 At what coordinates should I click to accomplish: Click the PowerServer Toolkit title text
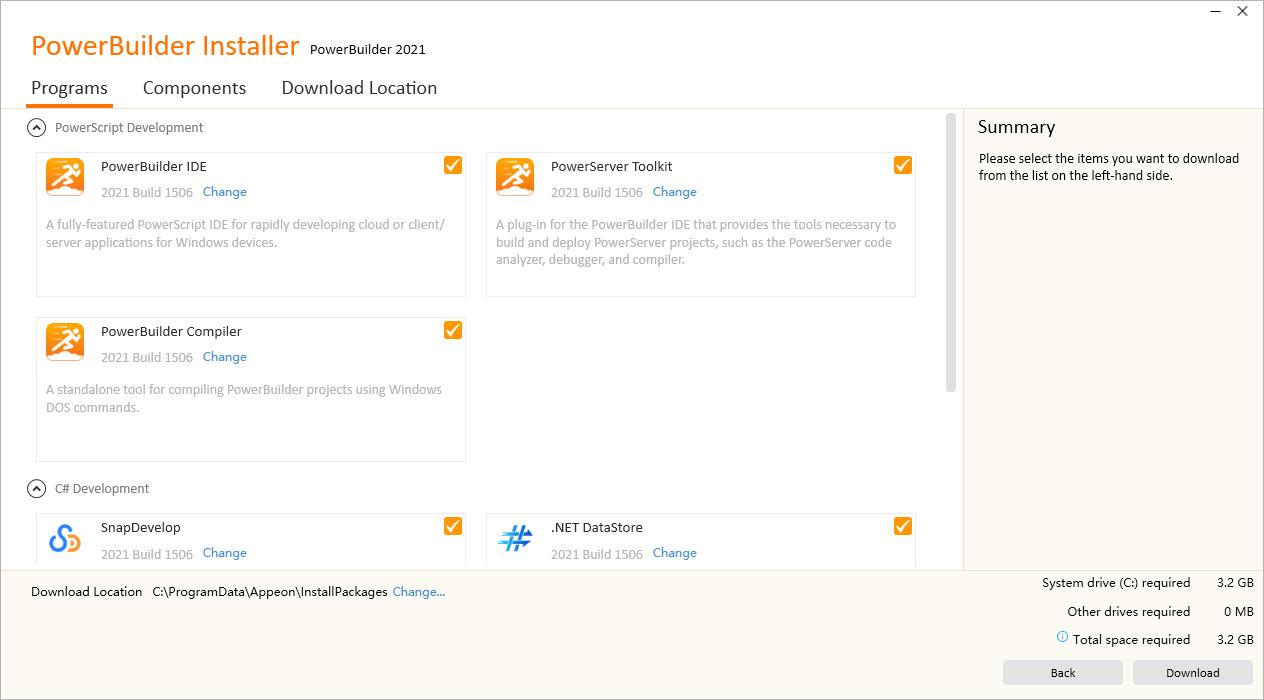coord(612,167)
